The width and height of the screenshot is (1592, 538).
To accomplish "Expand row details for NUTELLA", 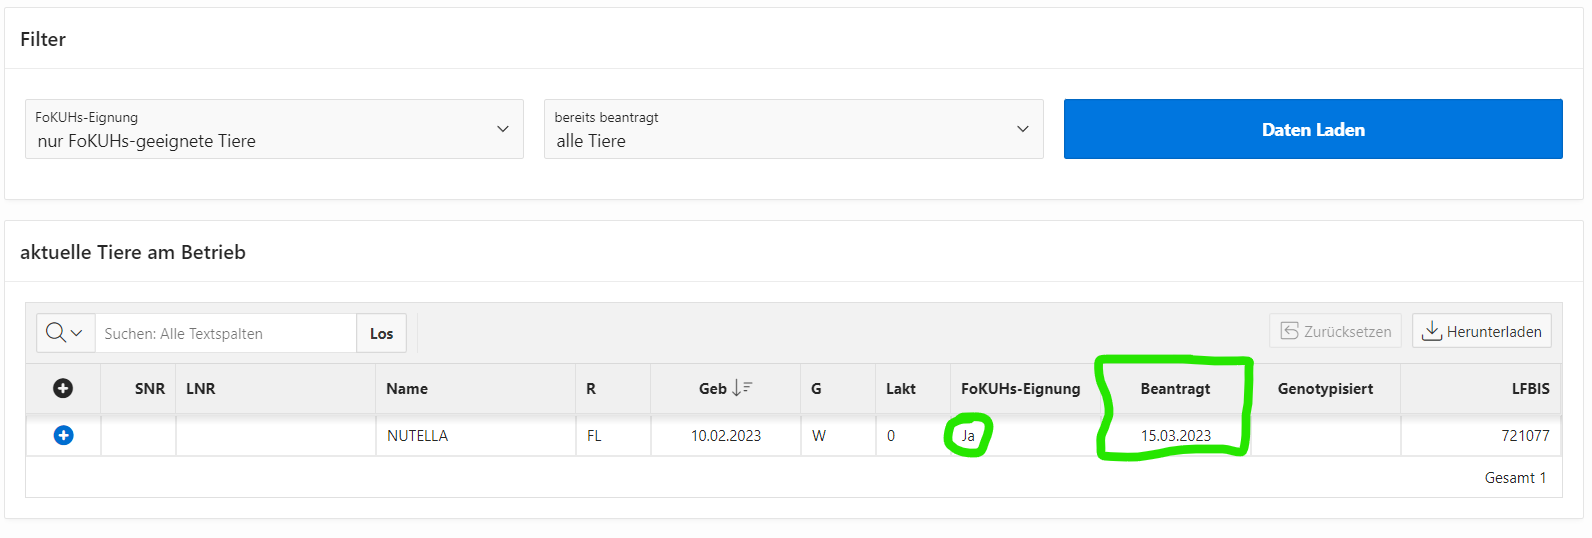I will [x=63, y=435].
